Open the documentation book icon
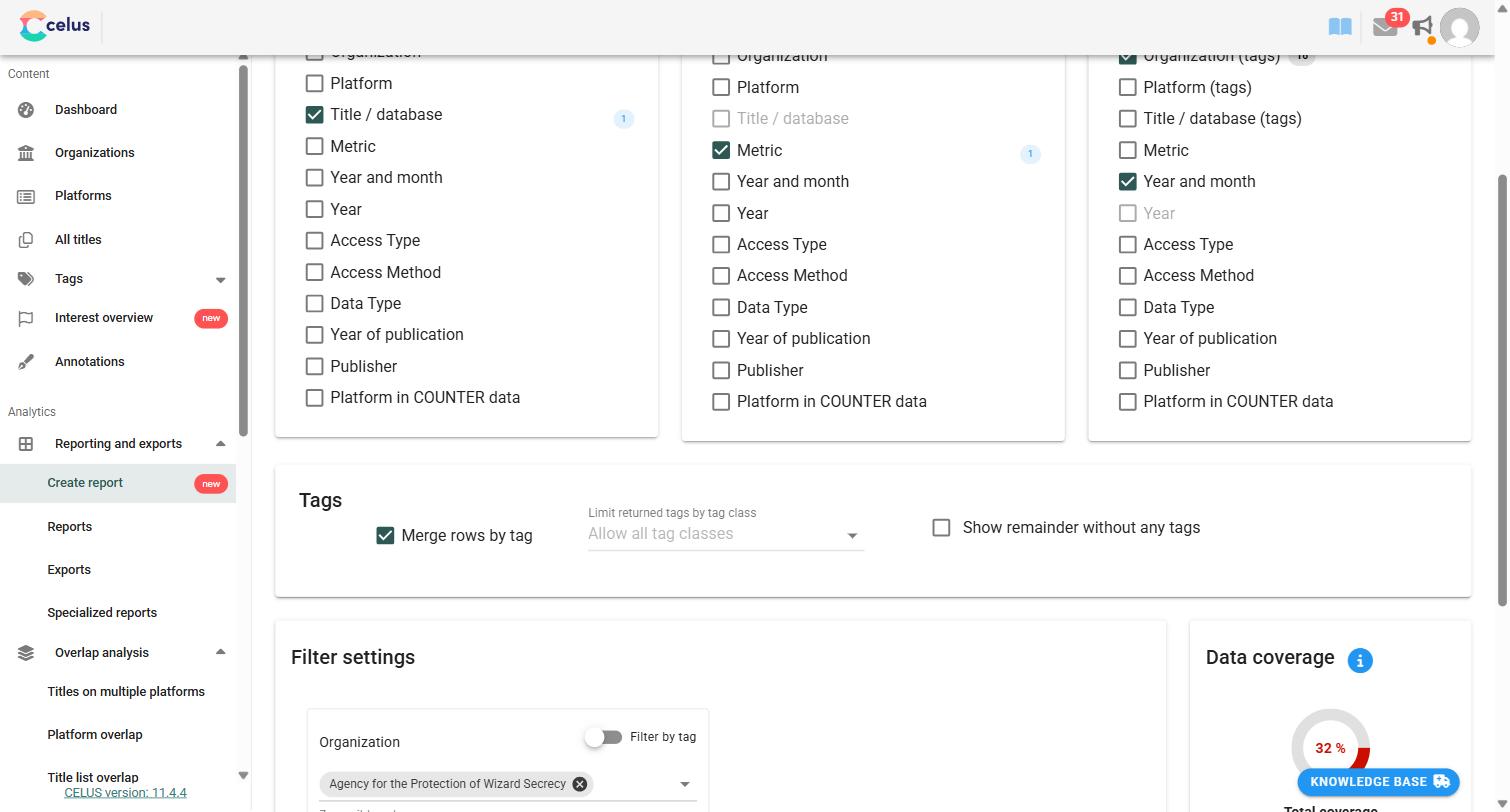This screenshot has width=1510, height=812. point(1340,27)
